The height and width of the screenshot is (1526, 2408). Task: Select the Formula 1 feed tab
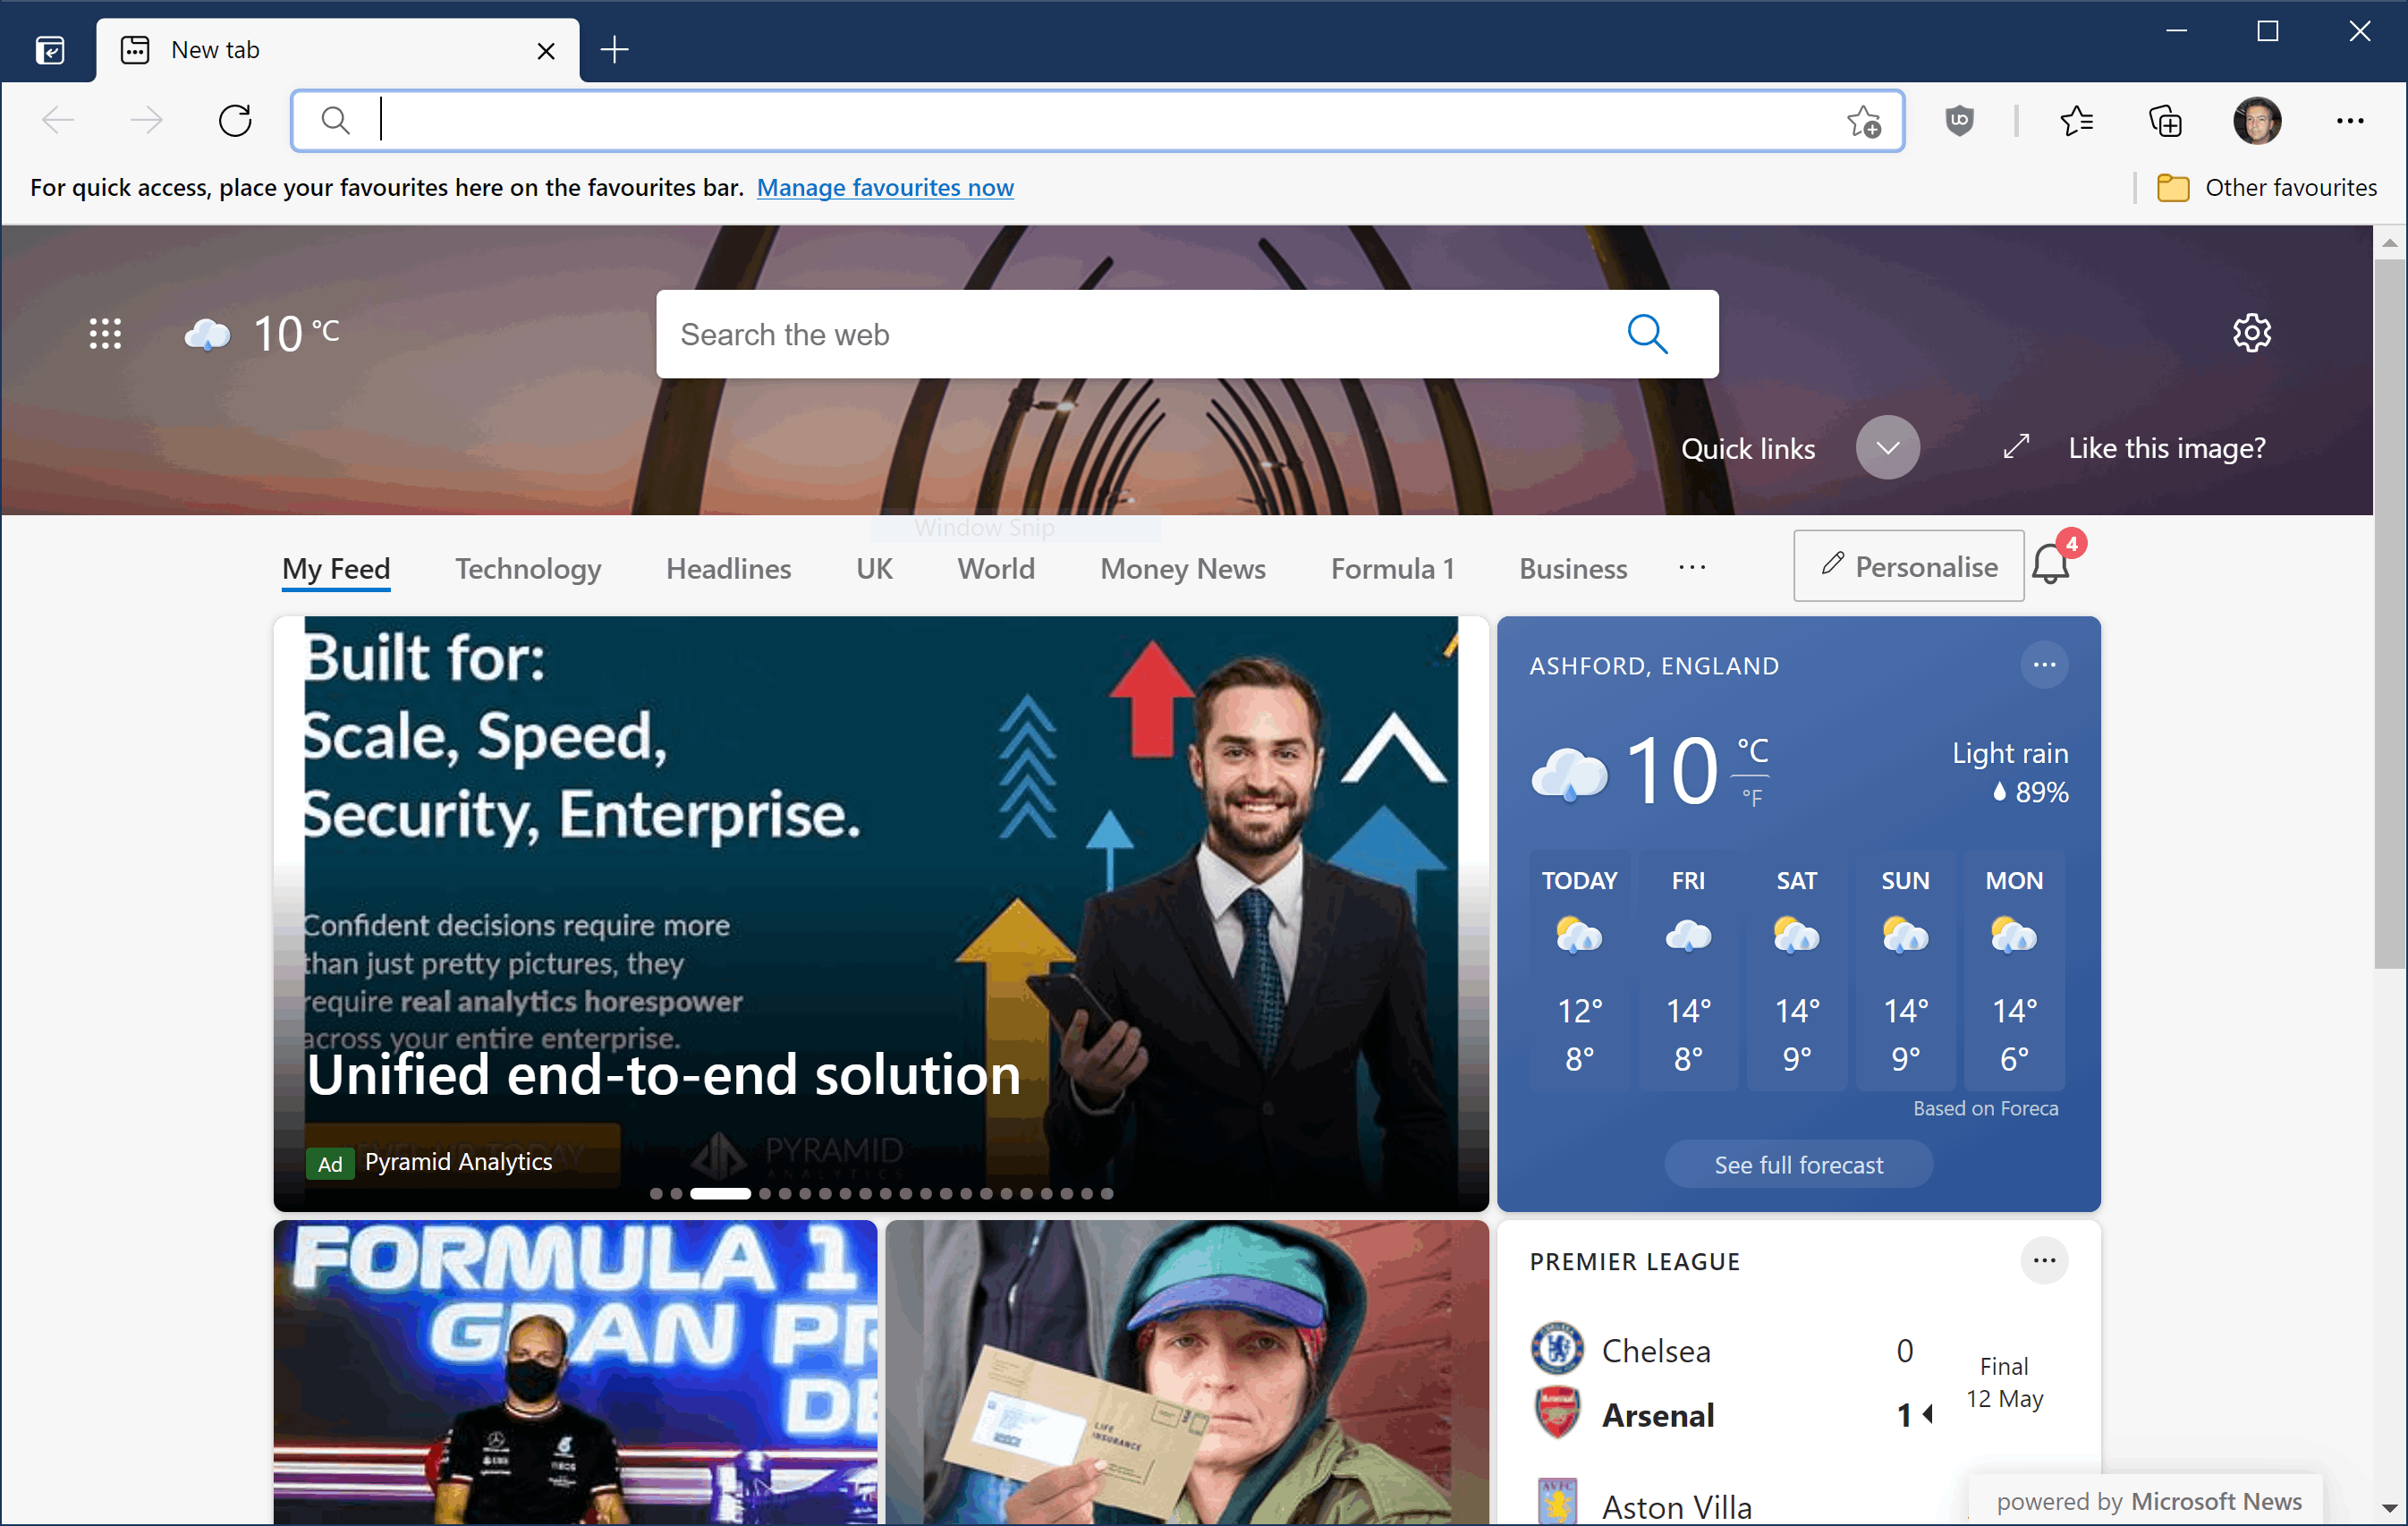[x=1392, y=568]
